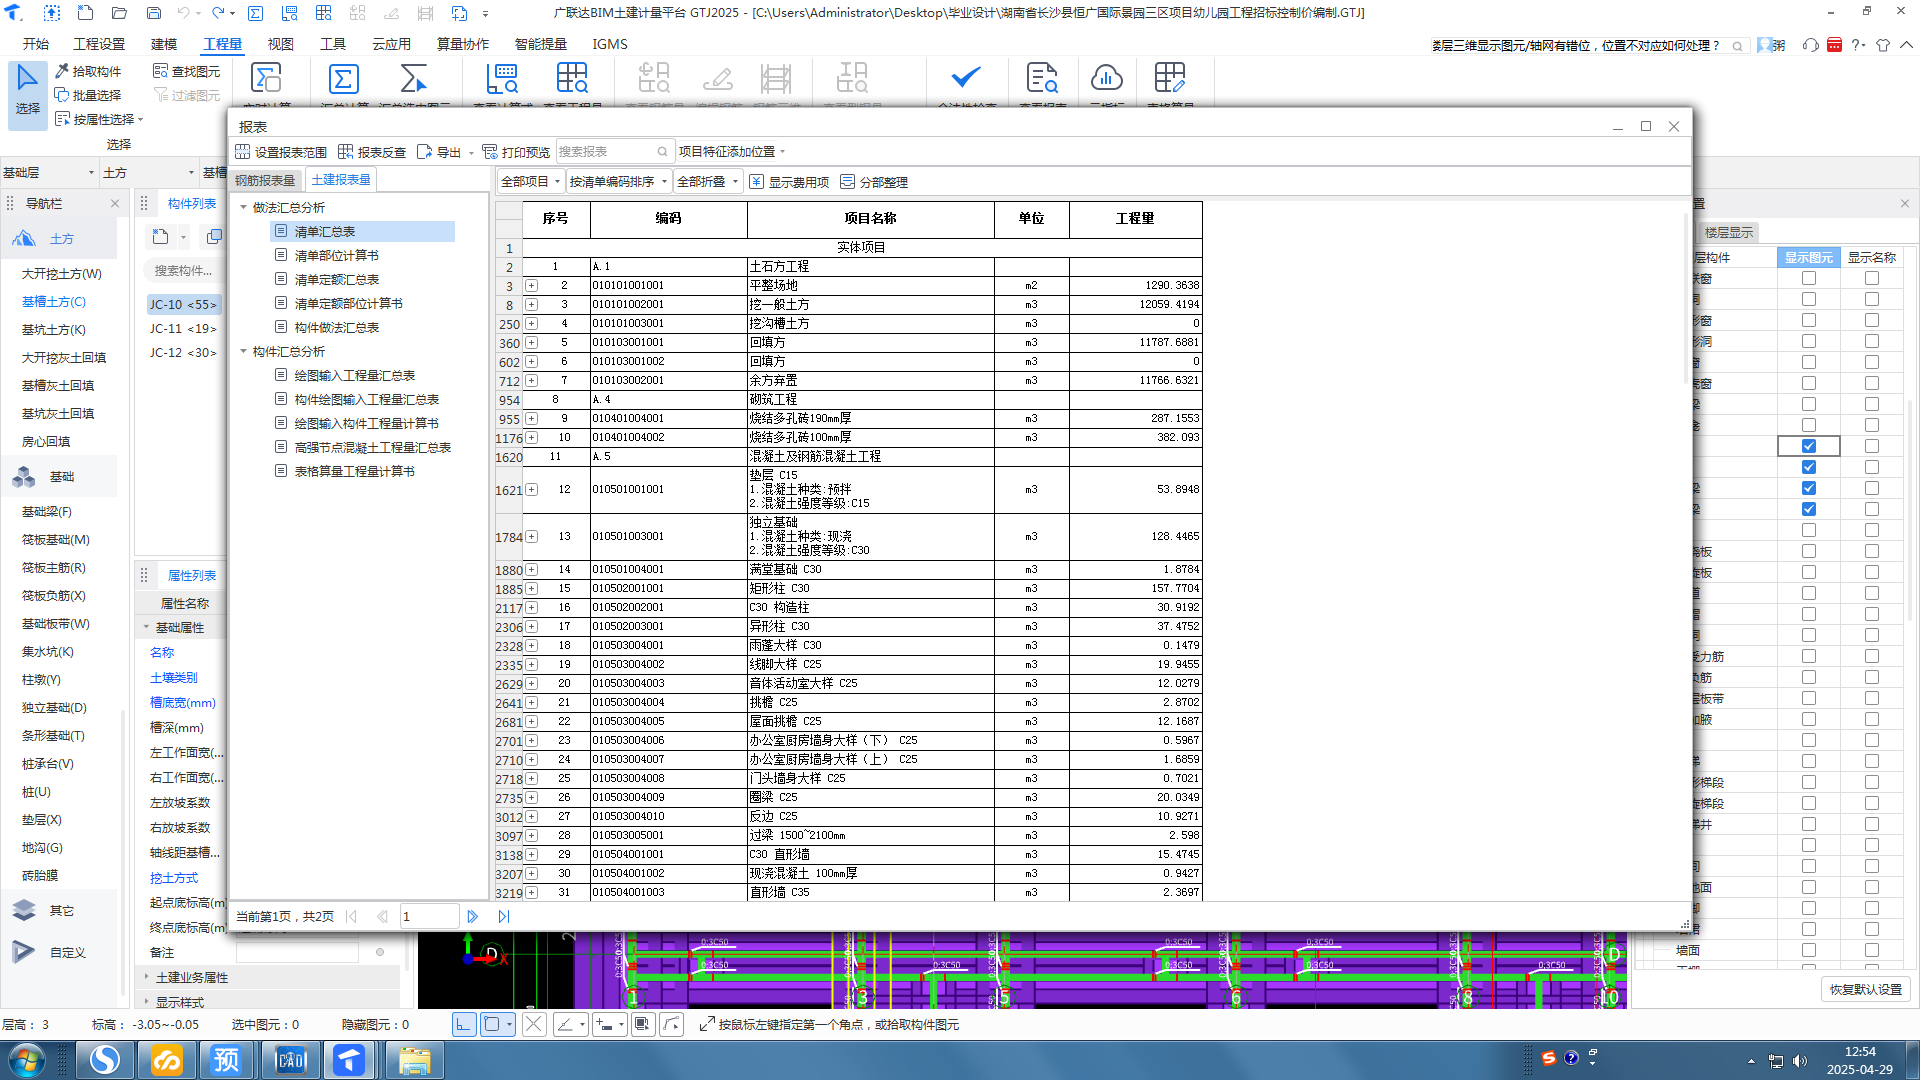1920x1080 pixels.
Task: Switch to 土建报表量 tab
Action: [x=341, y=180]
